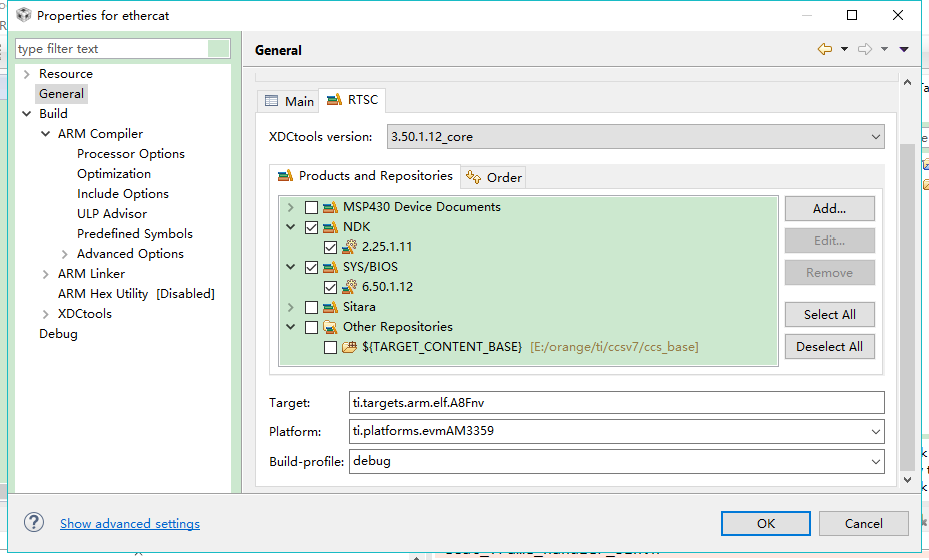Check the MSP430 Device Documents checkbox
The image size is (929, 560).
311,207
